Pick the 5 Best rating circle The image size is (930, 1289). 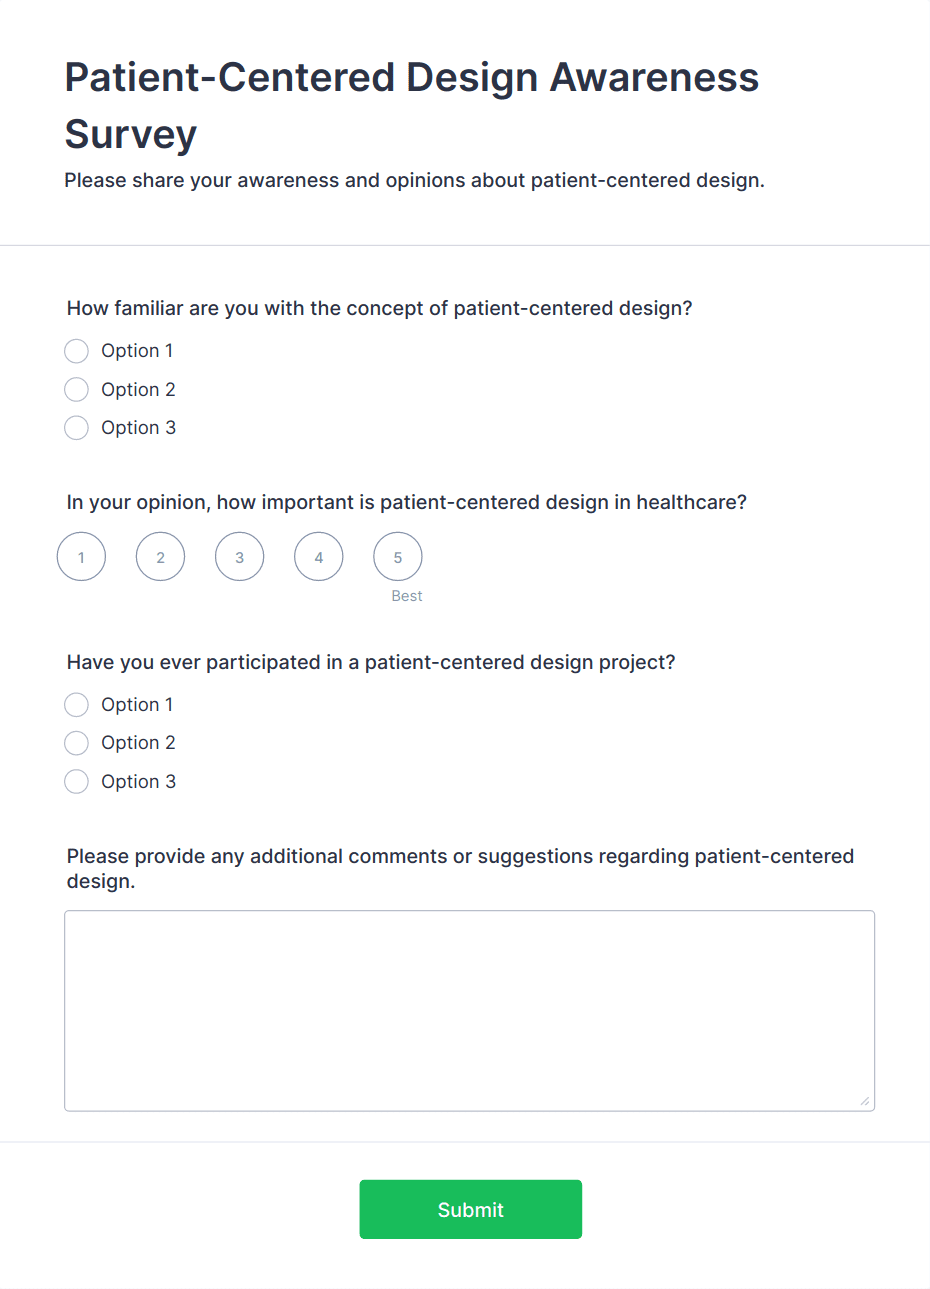click(x=397, y=557)
